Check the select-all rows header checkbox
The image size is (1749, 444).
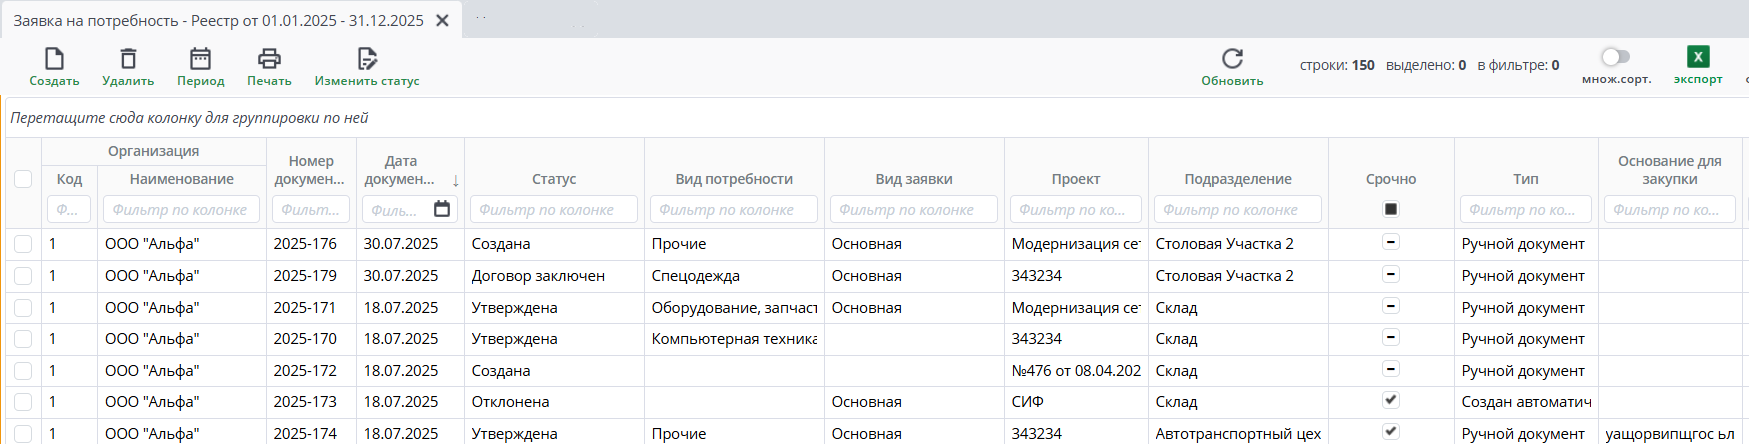coord(23,179)
